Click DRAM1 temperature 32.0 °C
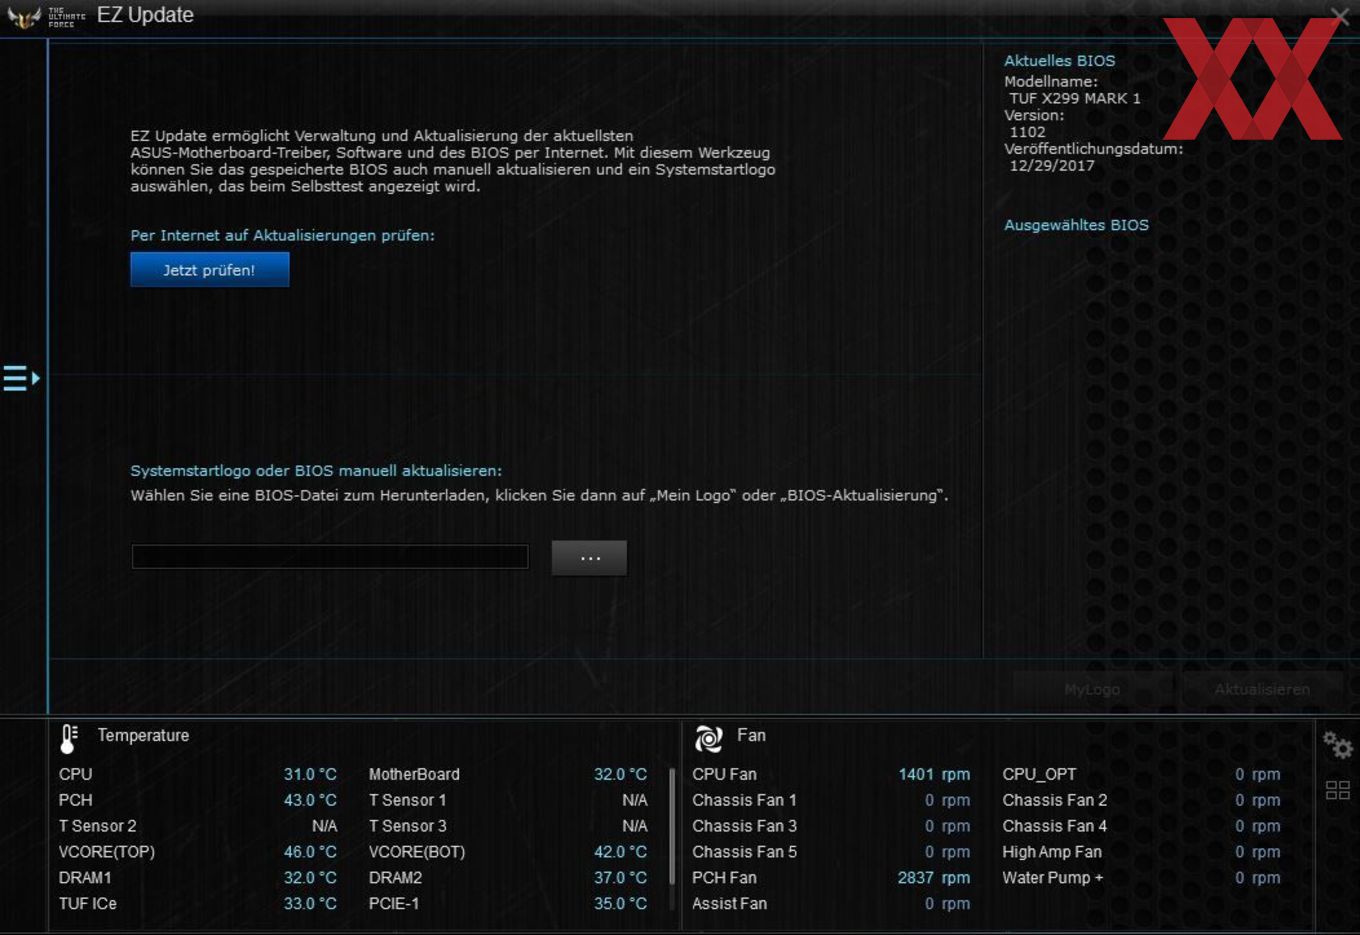 coord(310,878)
